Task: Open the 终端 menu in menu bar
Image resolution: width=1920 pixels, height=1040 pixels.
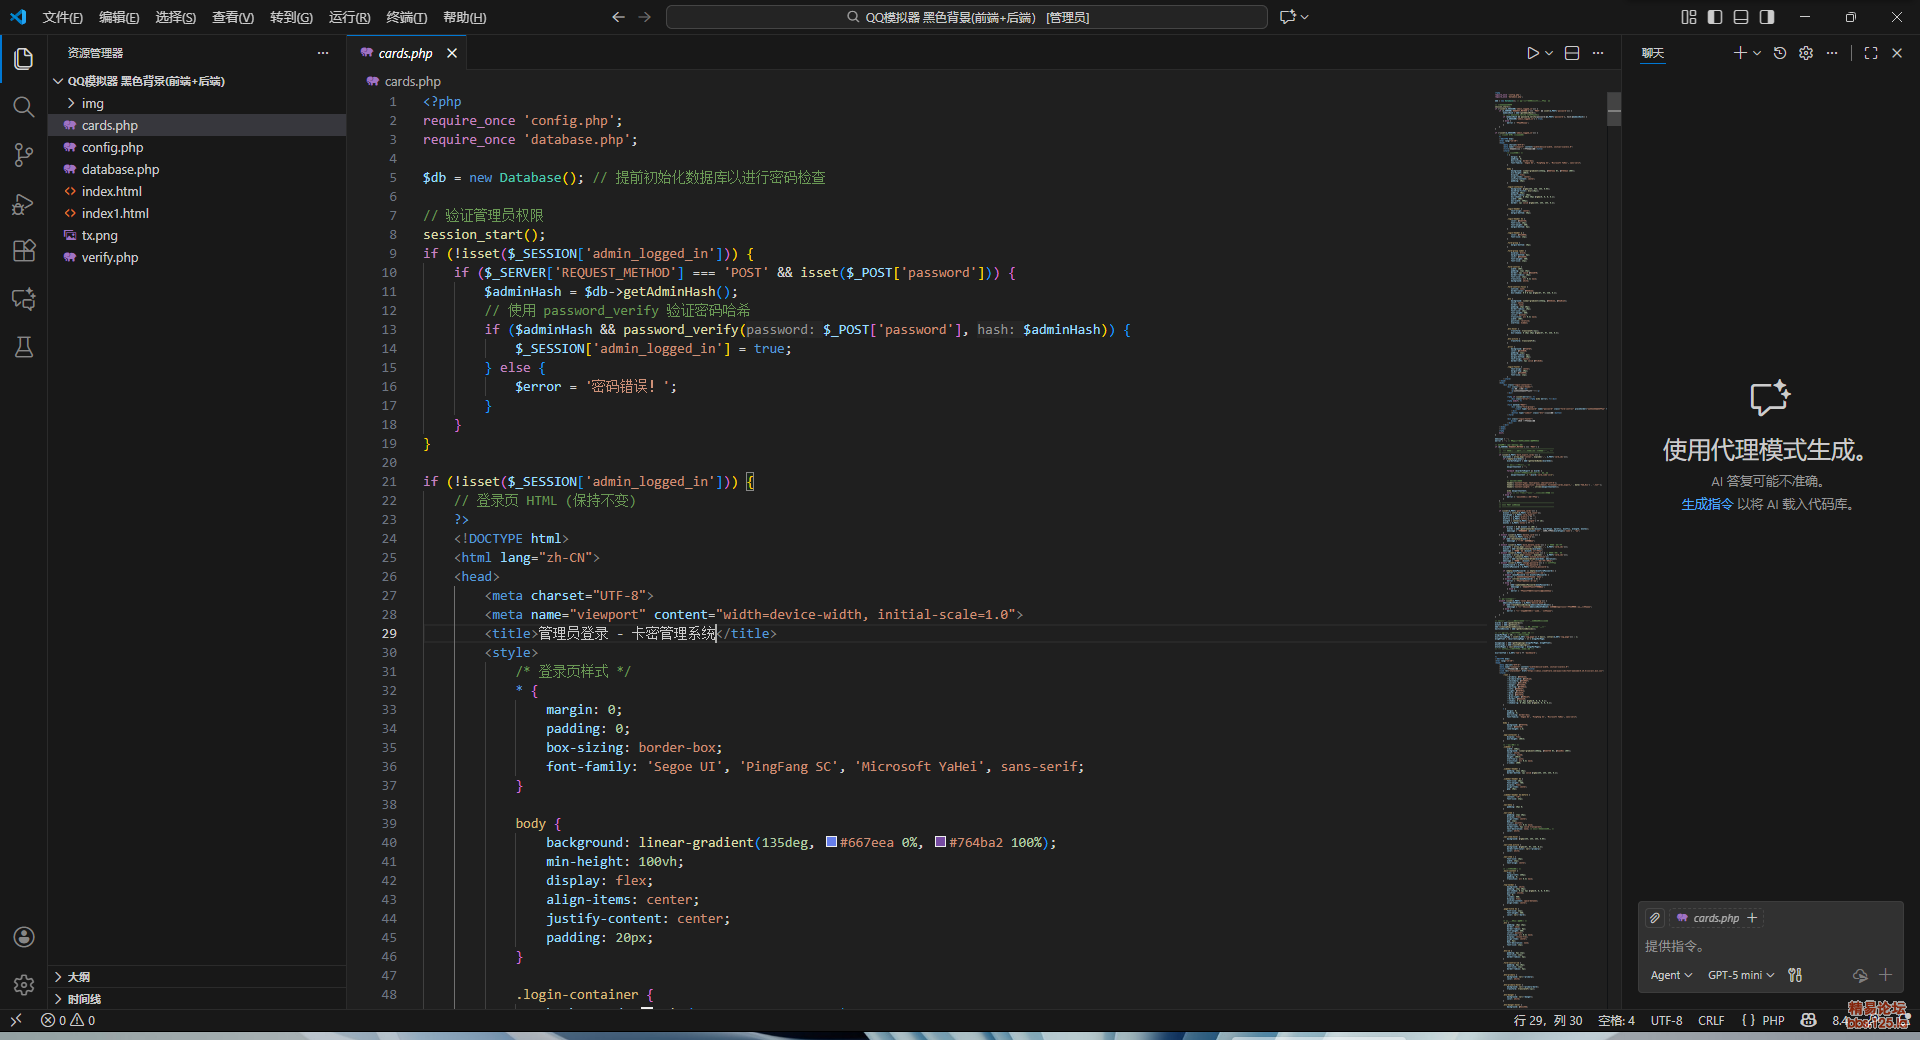Action: point(406,17)
